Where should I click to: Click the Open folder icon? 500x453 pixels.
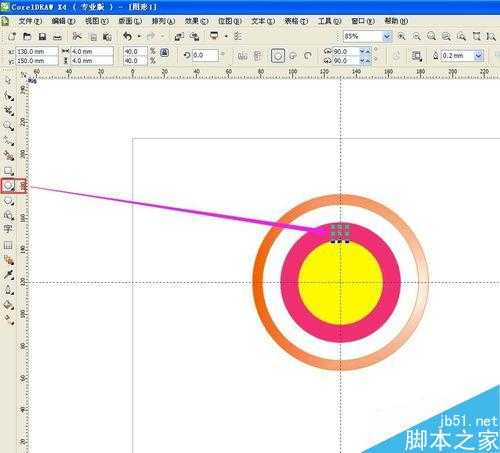(x=27, y=36)
